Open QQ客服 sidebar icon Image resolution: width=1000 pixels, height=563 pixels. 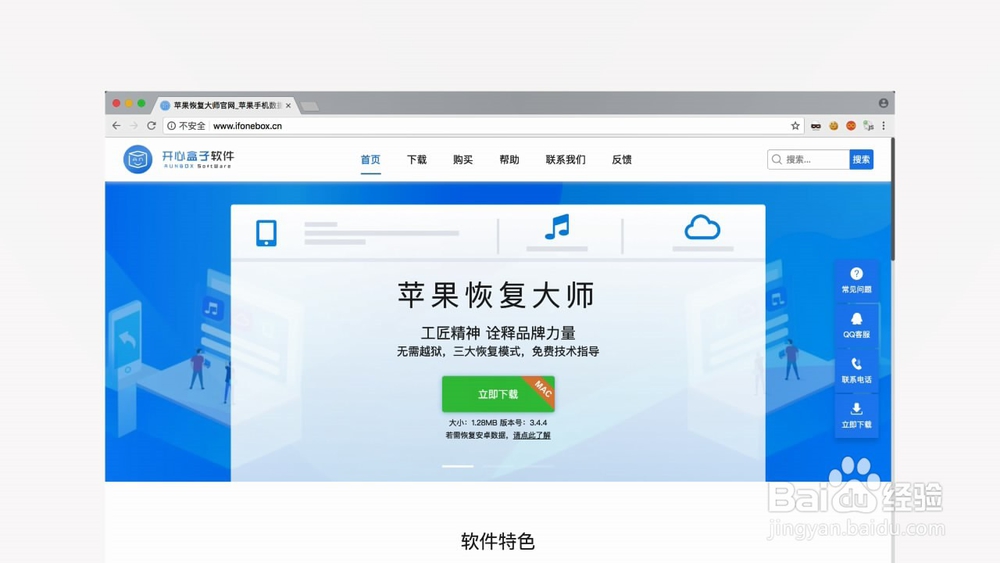coord(857,325)
